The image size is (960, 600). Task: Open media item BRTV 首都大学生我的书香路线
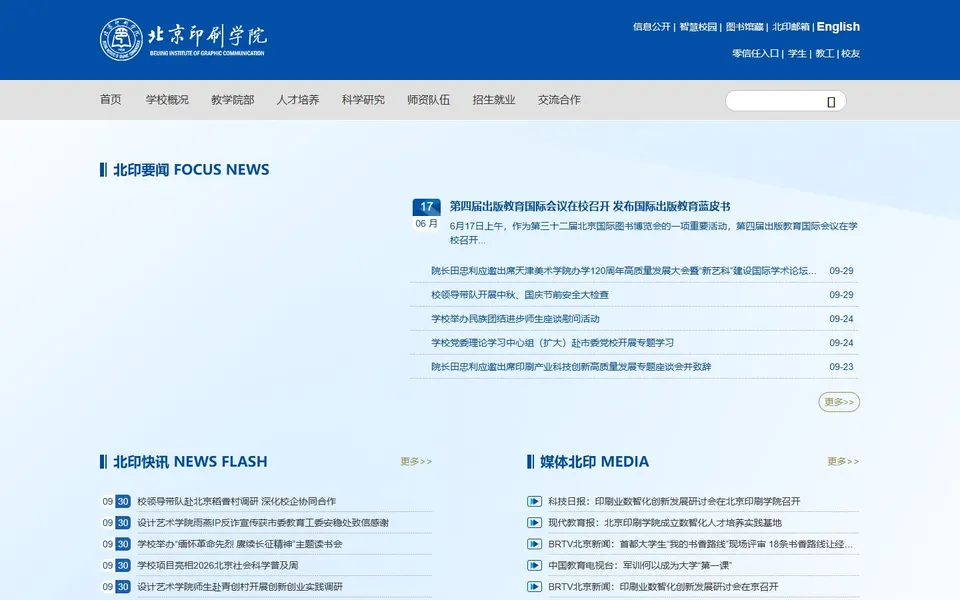pyautogui.click(x=700, y=544)
